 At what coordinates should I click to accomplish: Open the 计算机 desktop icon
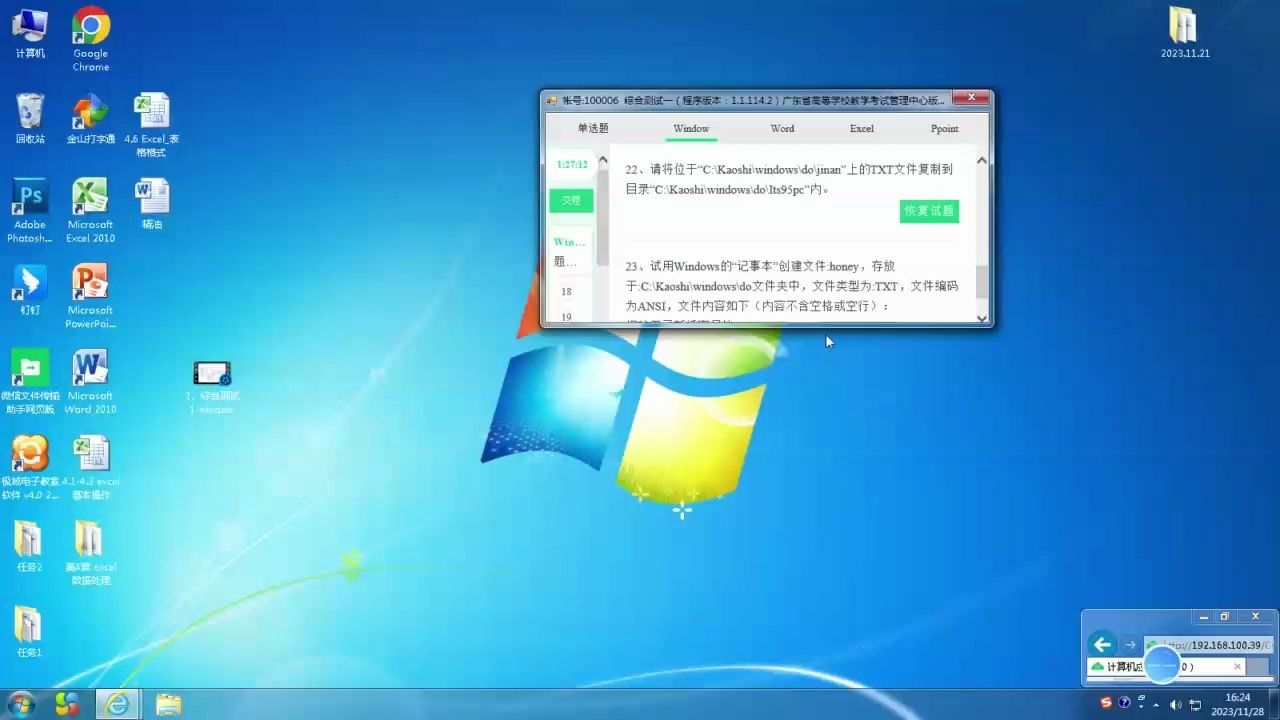point(30,34)
